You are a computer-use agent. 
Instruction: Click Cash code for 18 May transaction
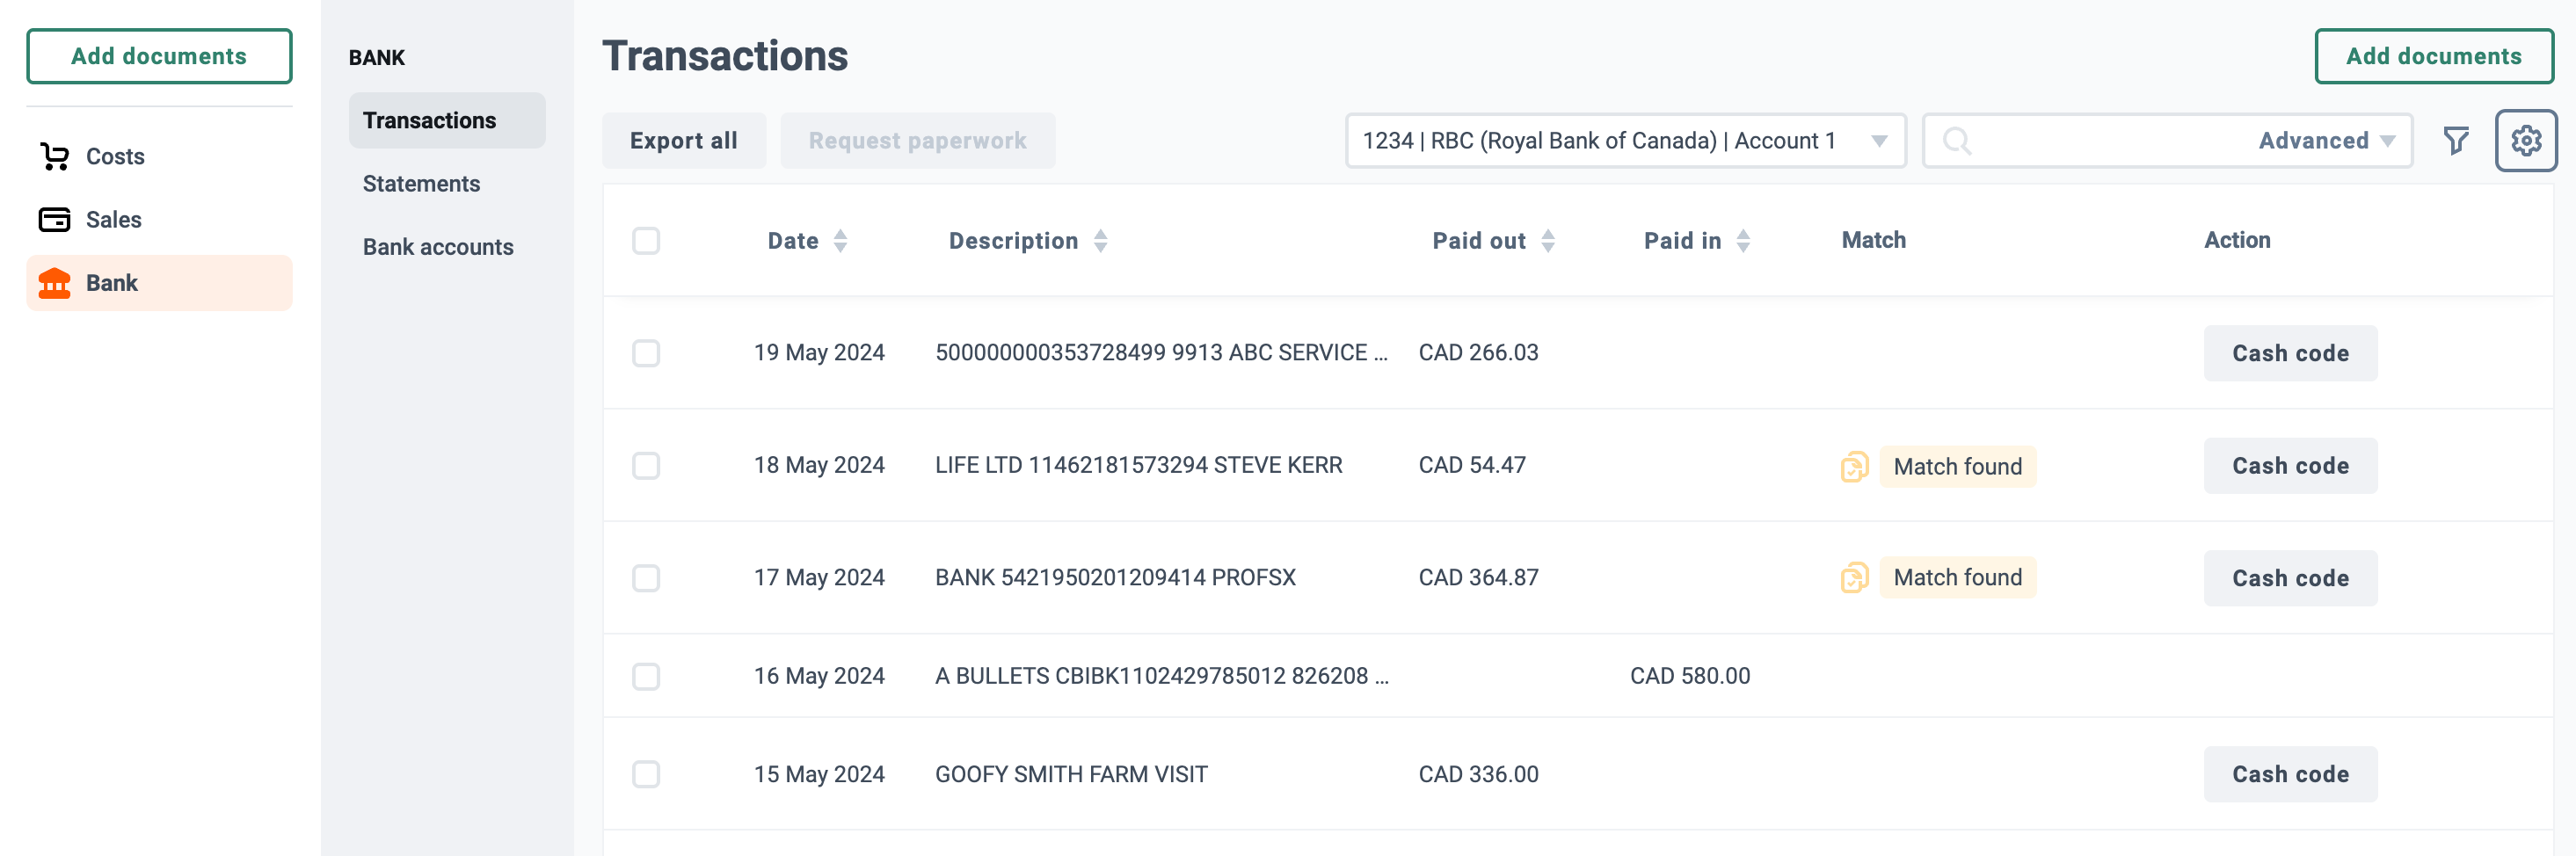pos(2290,466)
